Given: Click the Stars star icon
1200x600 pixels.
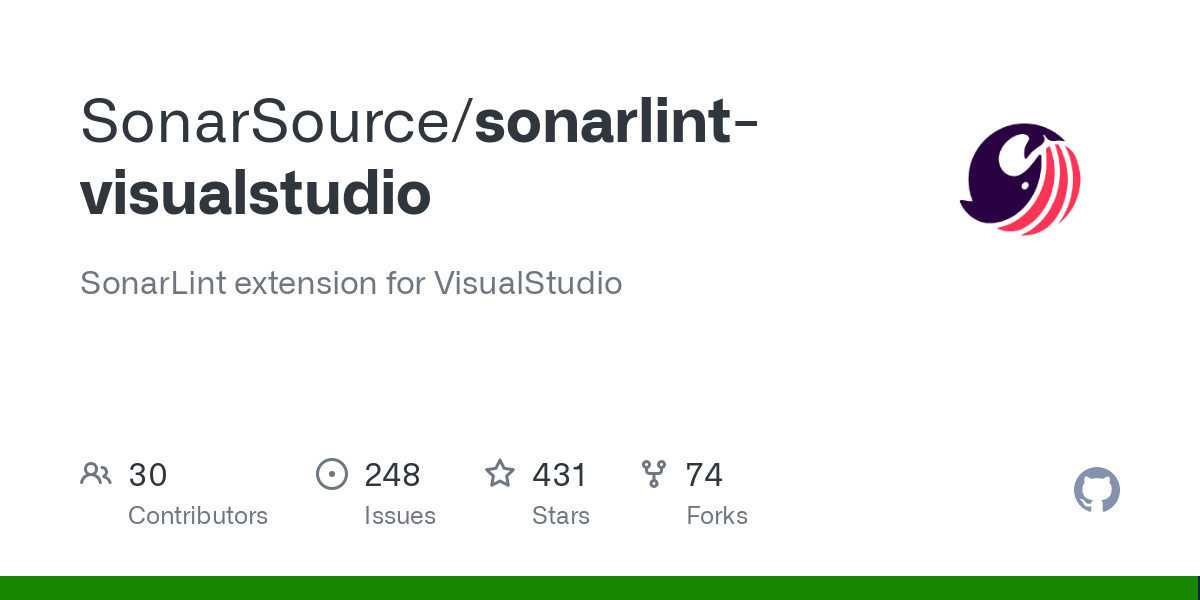Looking at the screenshot, I should (x=500, y=474).
